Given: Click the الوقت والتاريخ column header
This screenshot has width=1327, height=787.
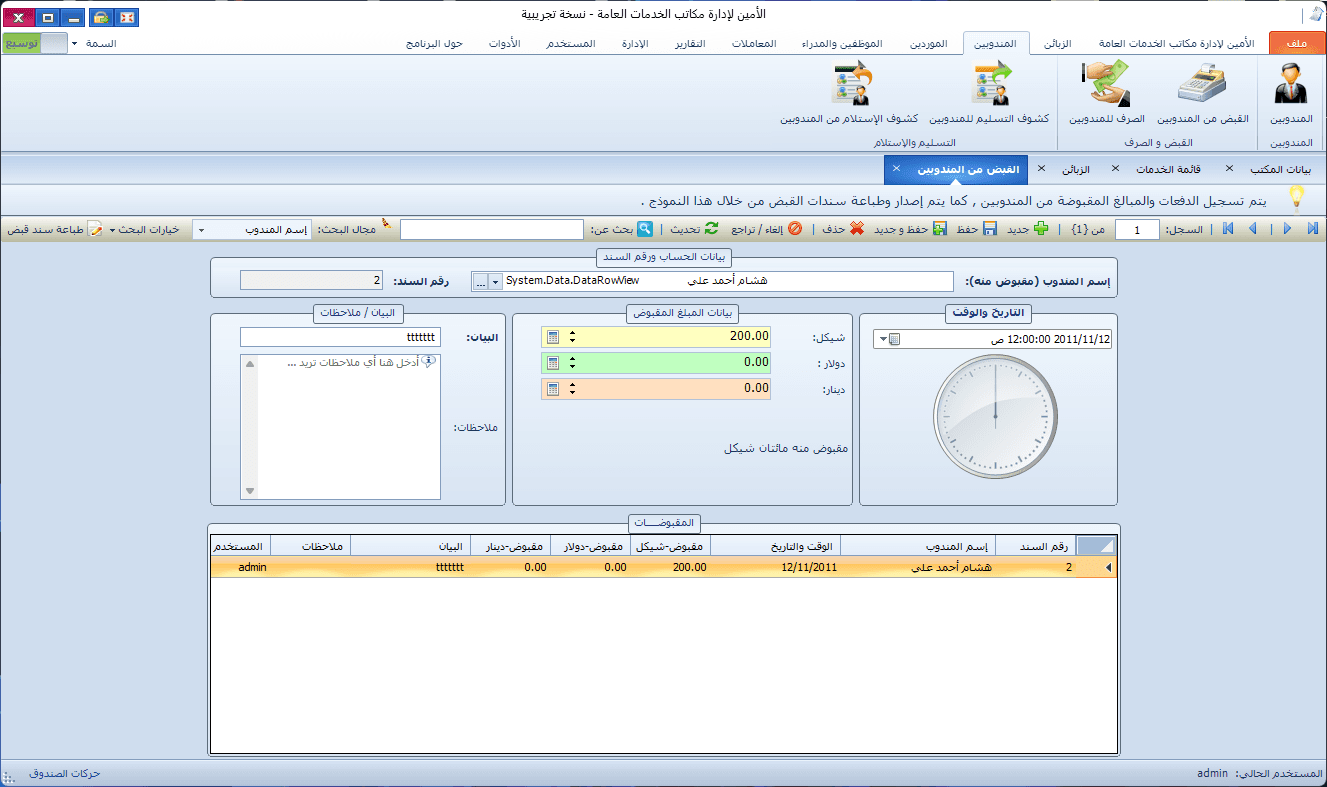Looking at the screenshot, I should [776, 546].
